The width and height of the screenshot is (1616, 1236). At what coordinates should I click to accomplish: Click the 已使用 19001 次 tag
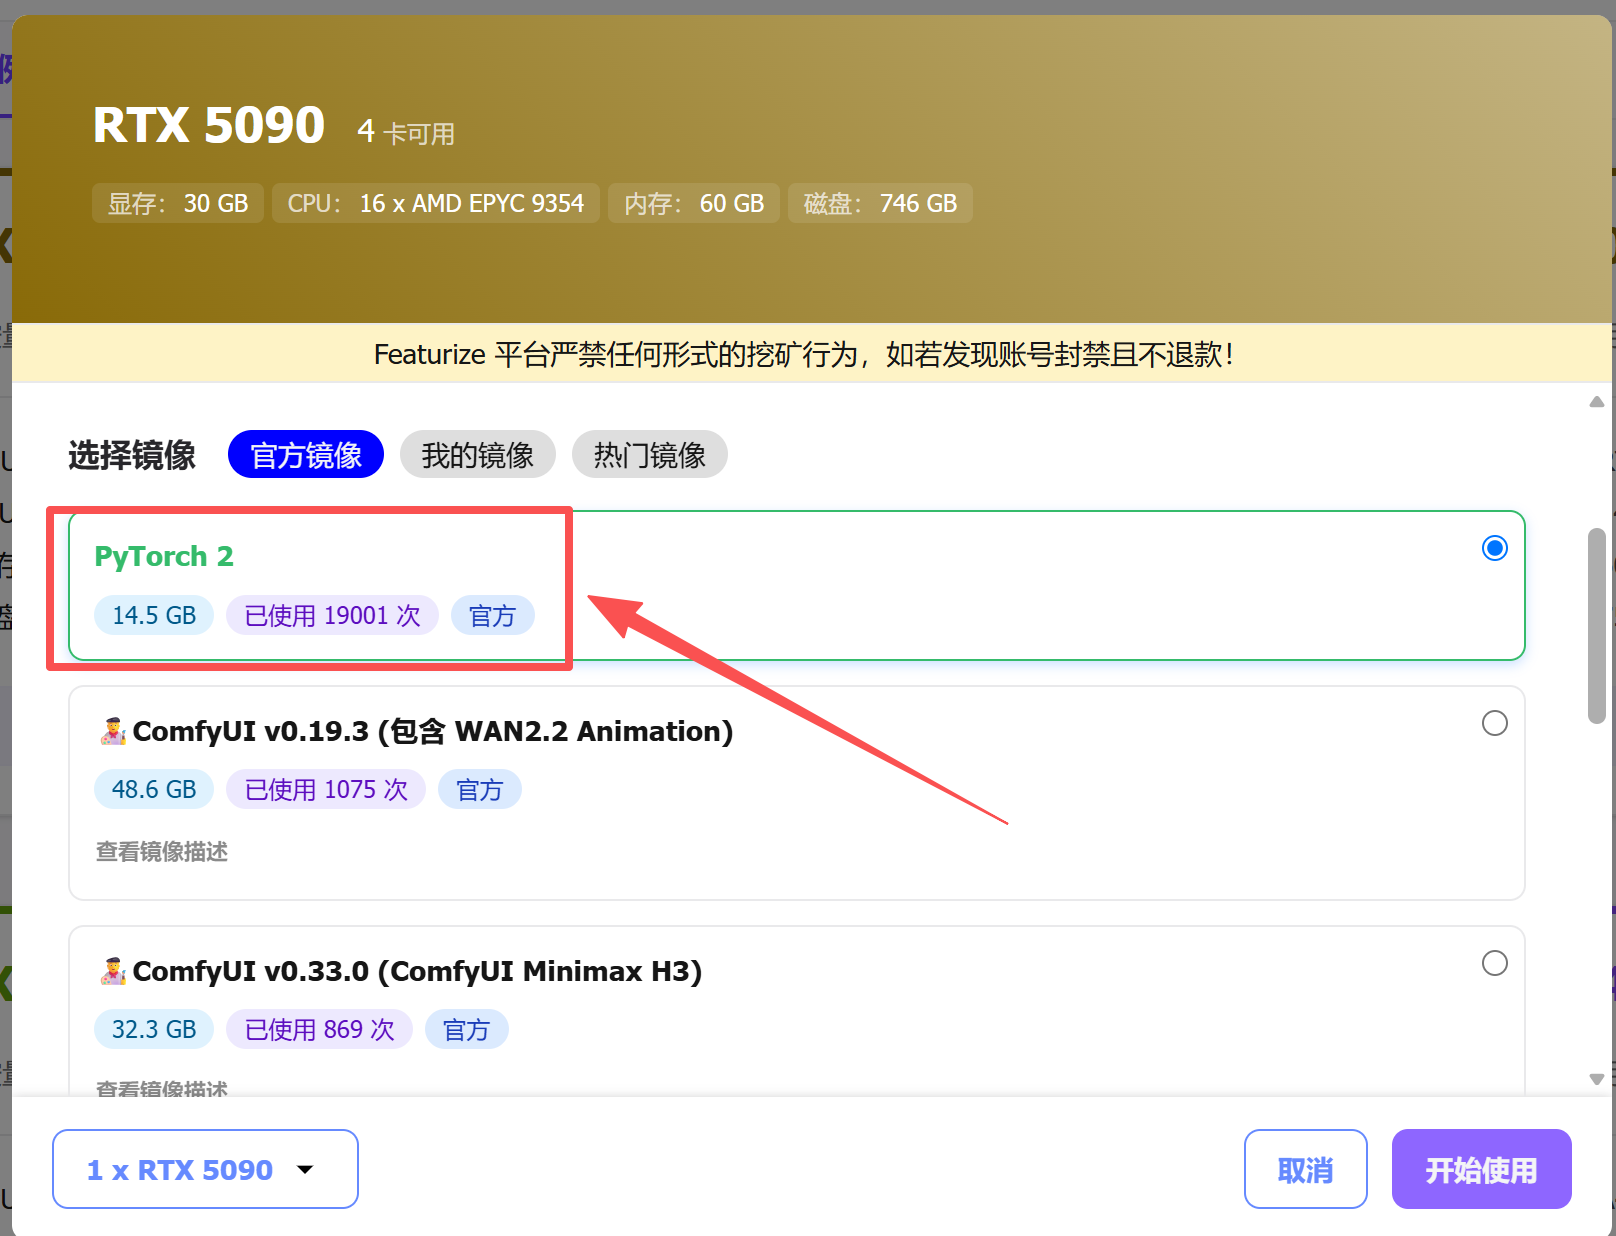(x=332, y=615)
